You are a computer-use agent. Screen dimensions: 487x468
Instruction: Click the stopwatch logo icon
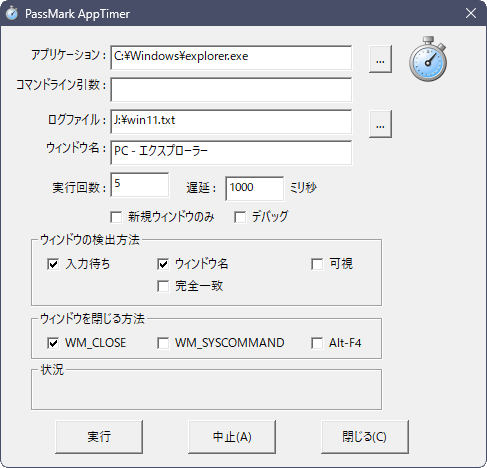(428, 59)
